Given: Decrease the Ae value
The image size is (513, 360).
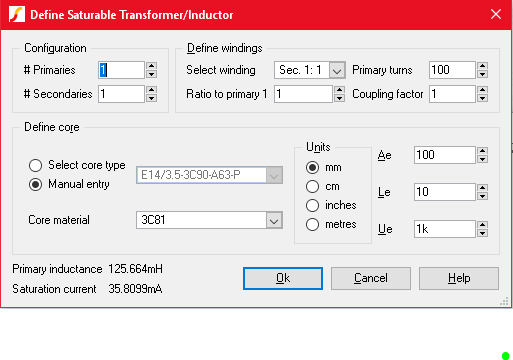Looking at the screenshot, I should [482, 159].
